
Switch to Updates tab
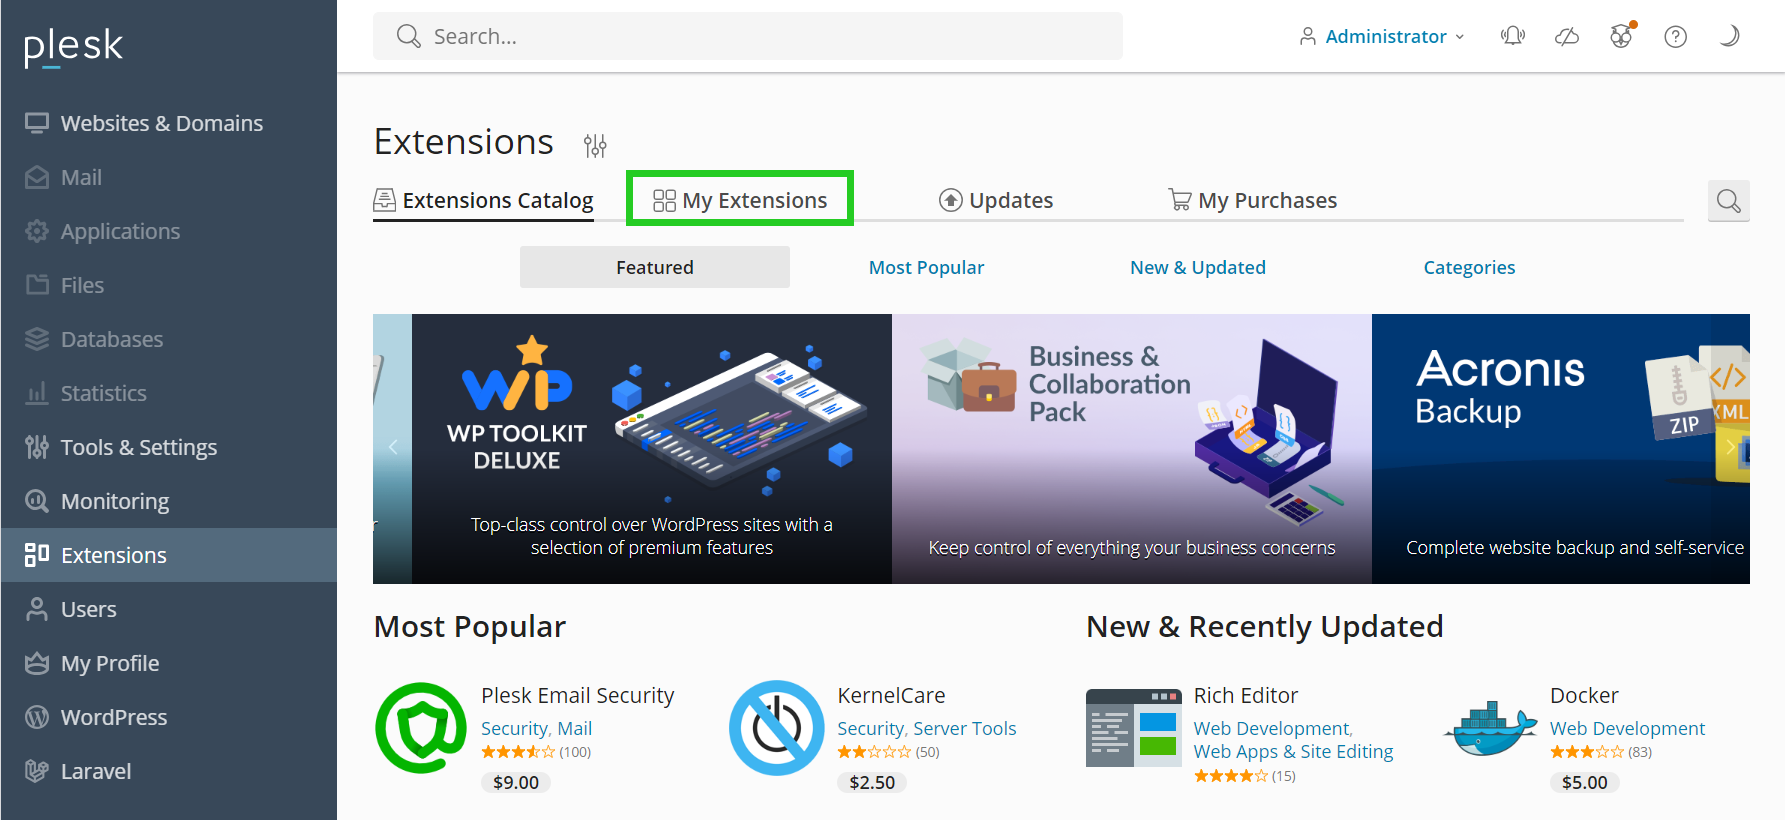pos(996,200)
